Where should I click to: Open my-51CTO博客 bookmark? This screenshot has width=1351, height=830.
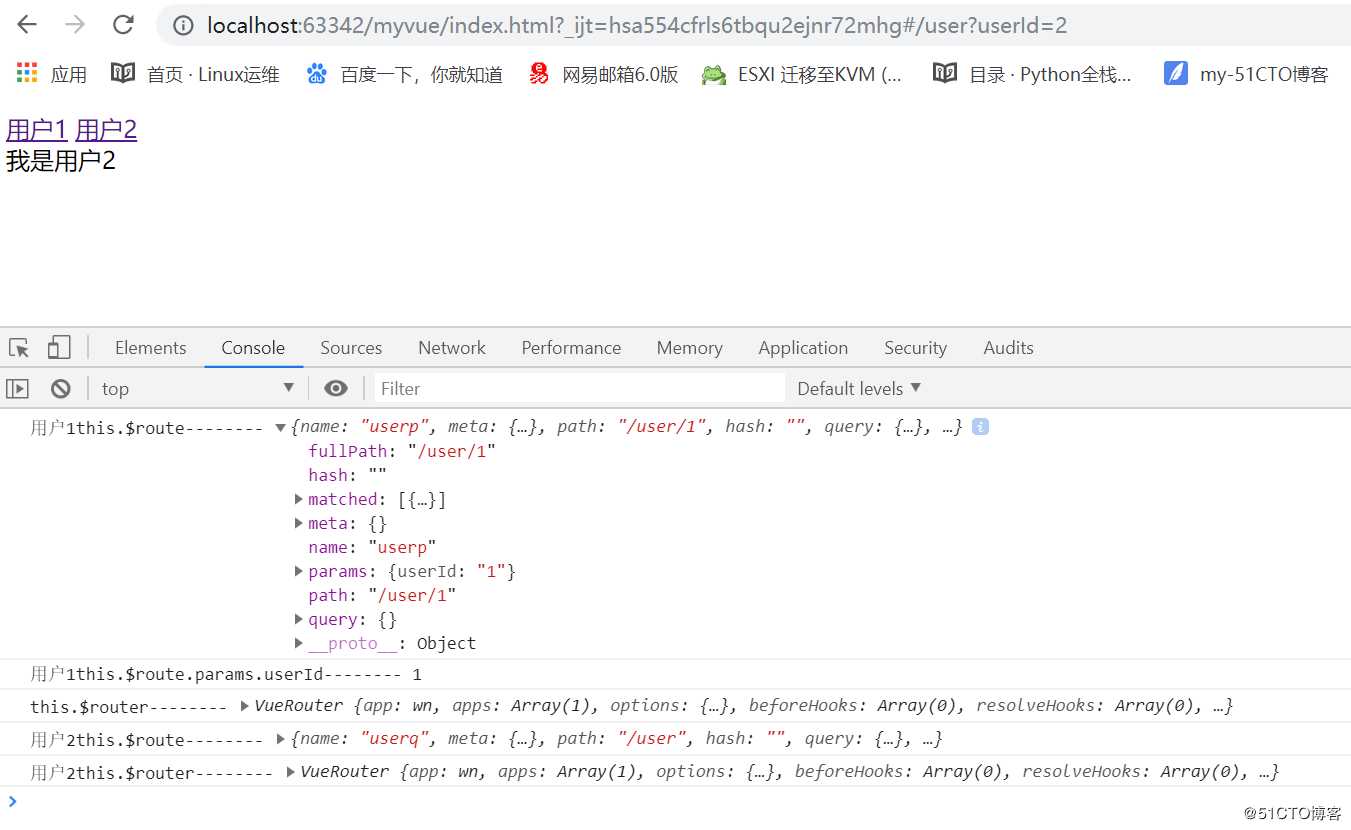[x=1246, y=74]
